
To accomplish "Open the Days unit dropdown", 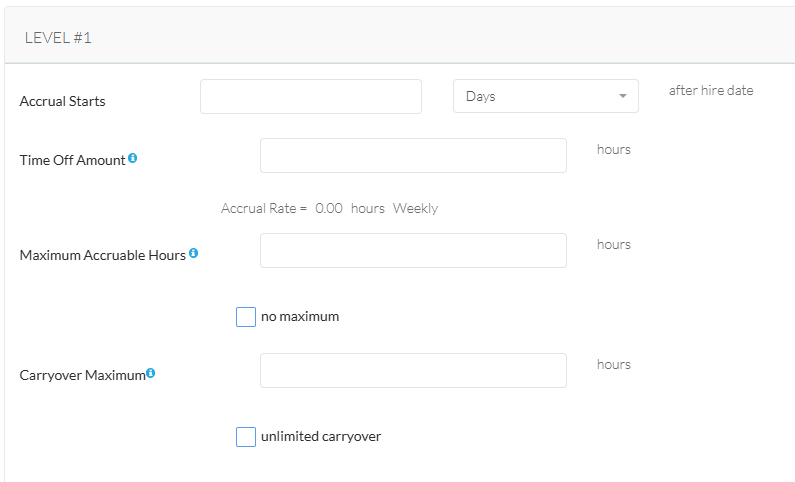I will pyautogui.click(x=546, y=96).
